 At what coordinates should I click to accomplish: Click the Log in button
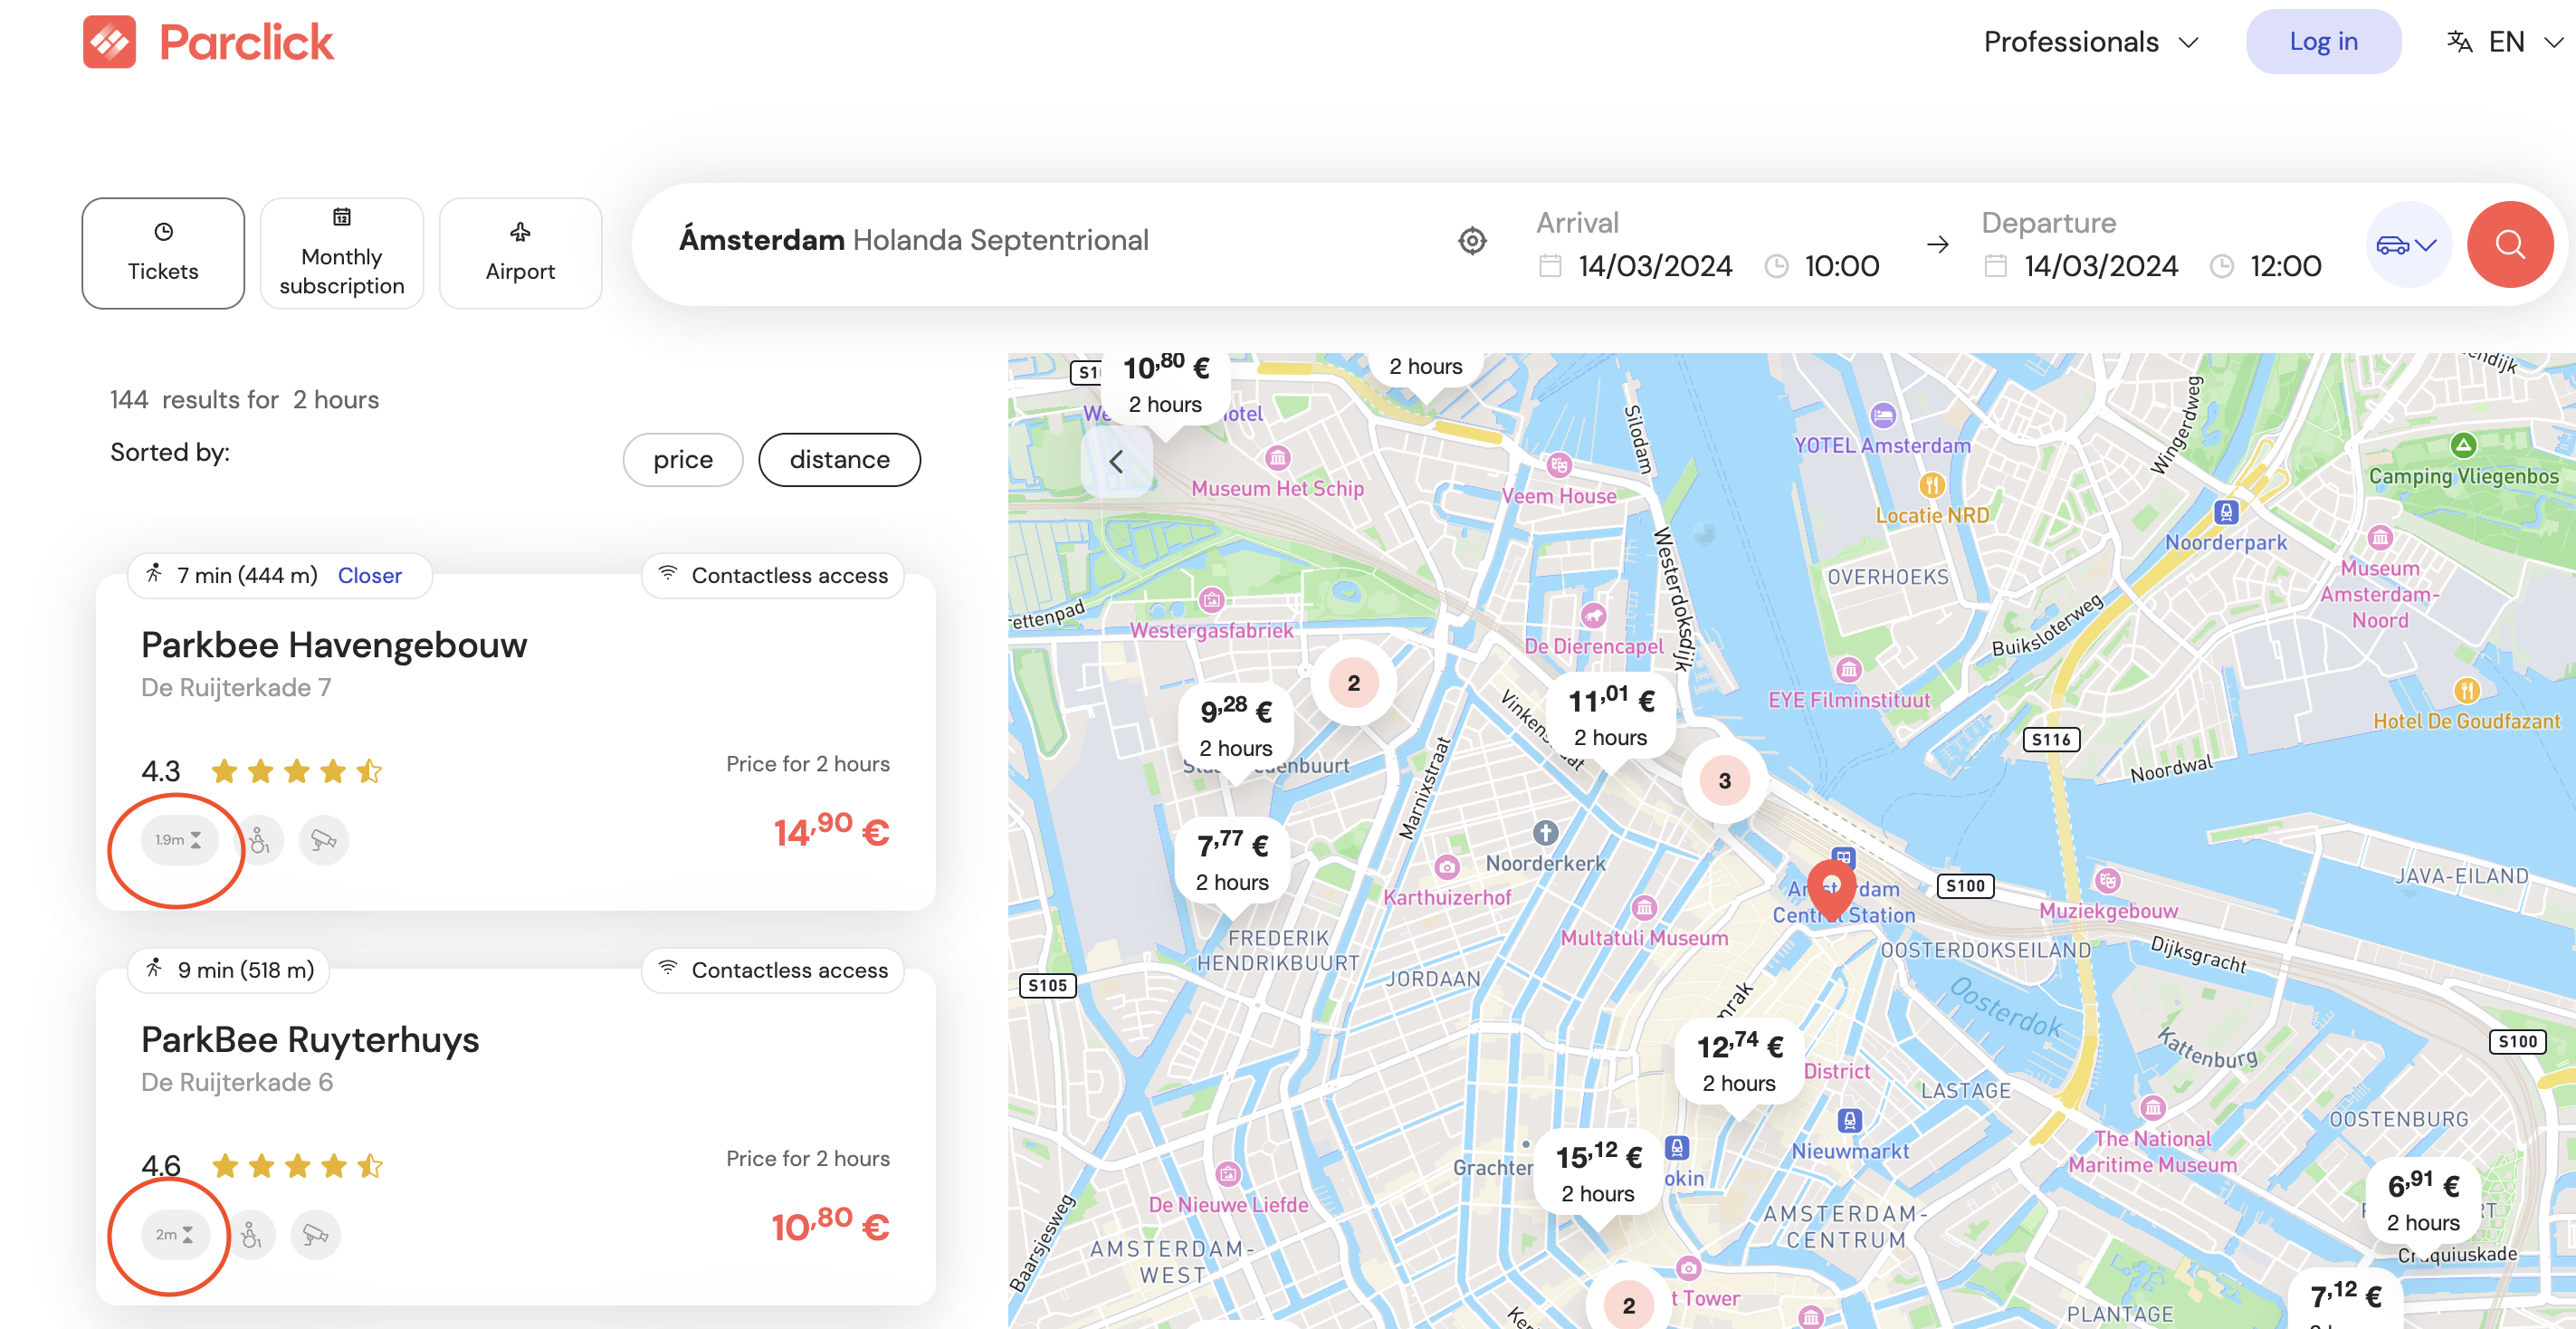coord(2322,42)
